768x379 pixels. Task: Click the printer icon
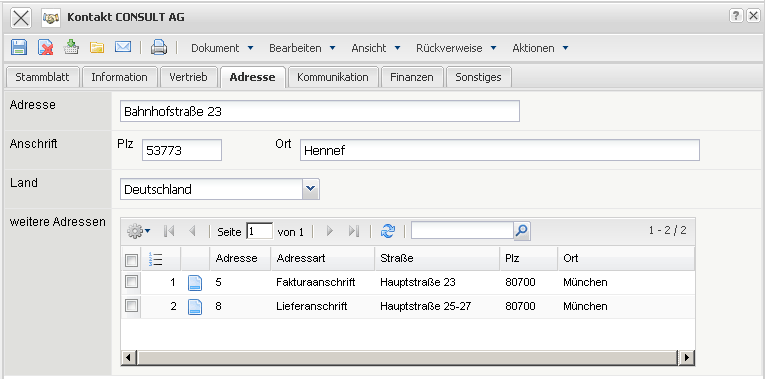click(x=159, y=47)
